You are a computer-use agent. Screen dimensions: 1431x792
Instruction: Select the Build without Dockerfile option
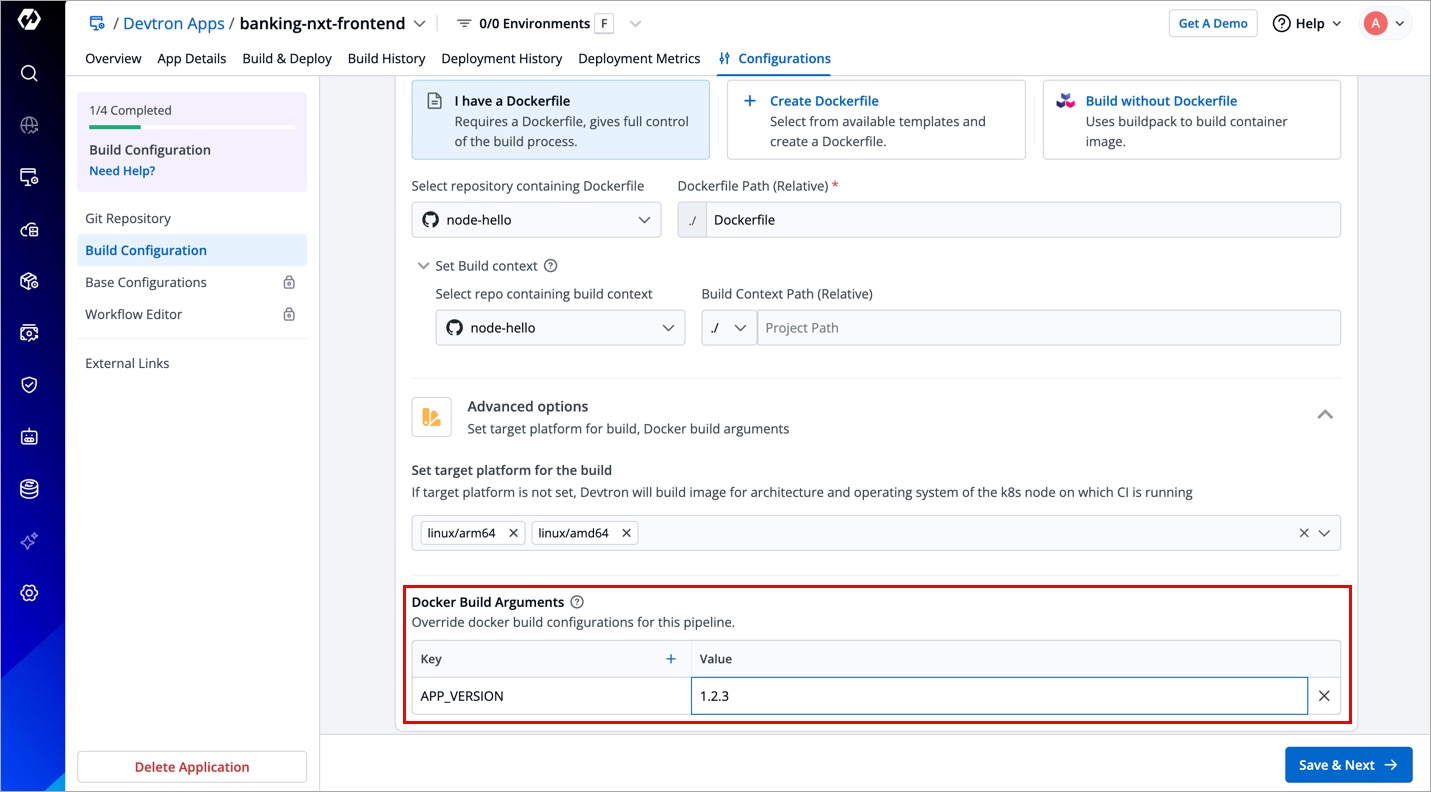[1190, 120]
